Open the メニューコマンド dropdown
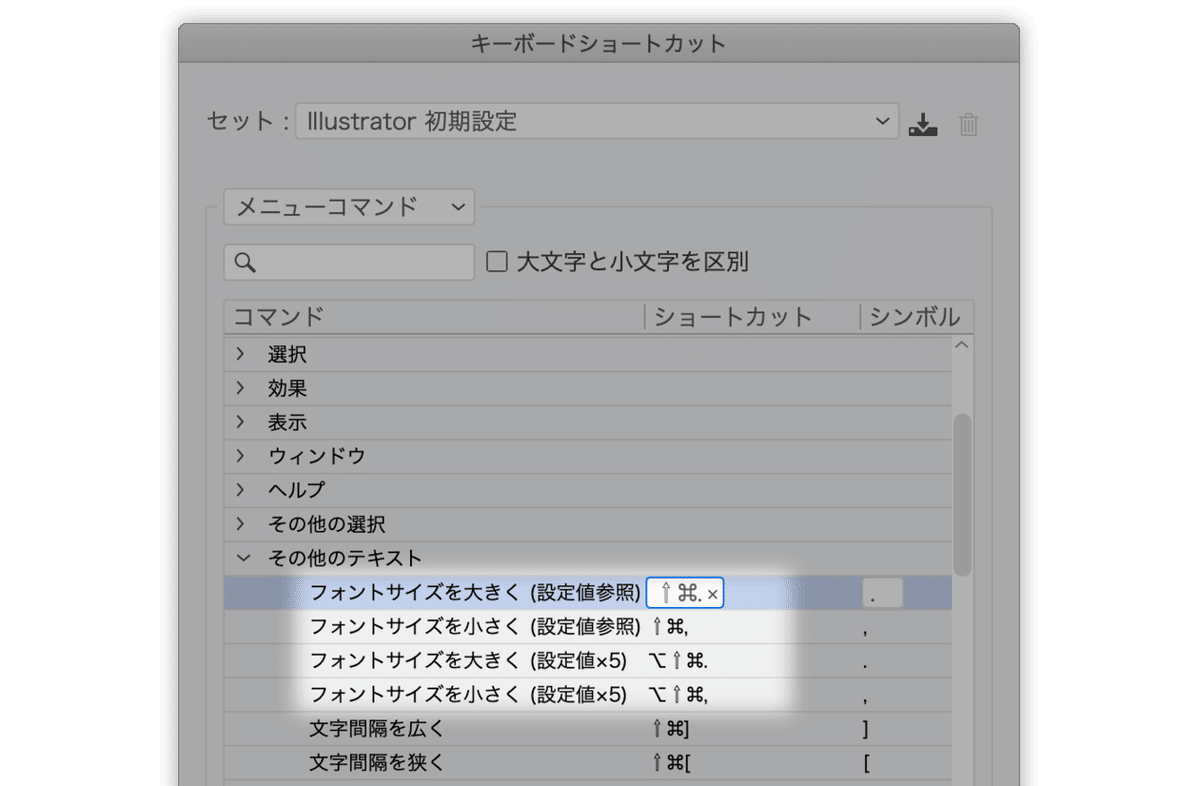The width and height of the screenshot is (1200, 786). coord(349,207)
